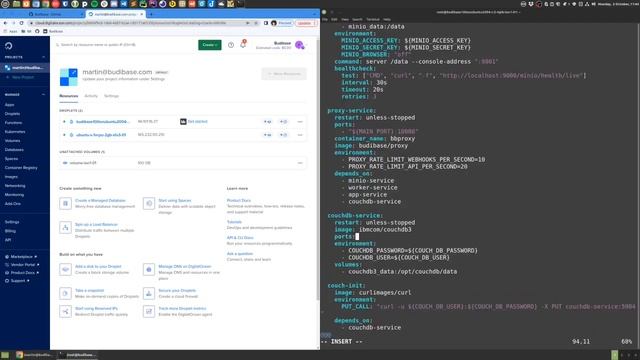Open the more menu of the volume row

[300, 163]
